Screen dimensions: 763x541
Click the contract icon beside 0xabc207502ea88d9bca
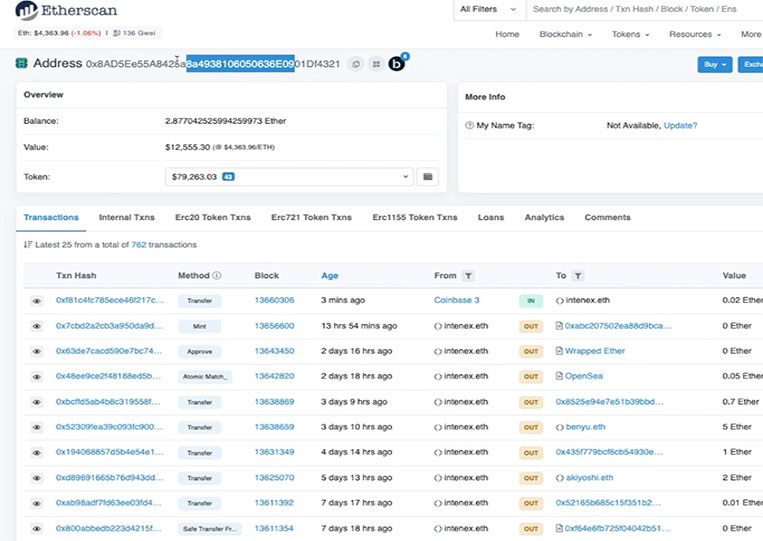[559, 325]
